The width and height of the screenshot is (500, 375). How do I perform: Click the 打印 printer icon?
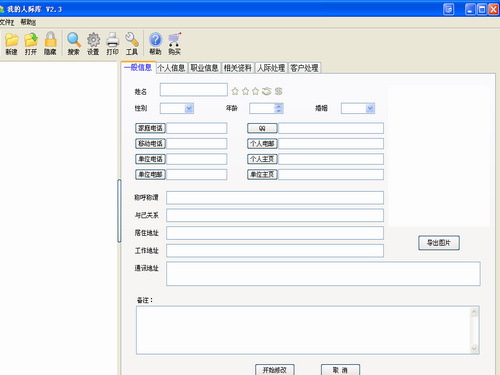tap(113, 40)
